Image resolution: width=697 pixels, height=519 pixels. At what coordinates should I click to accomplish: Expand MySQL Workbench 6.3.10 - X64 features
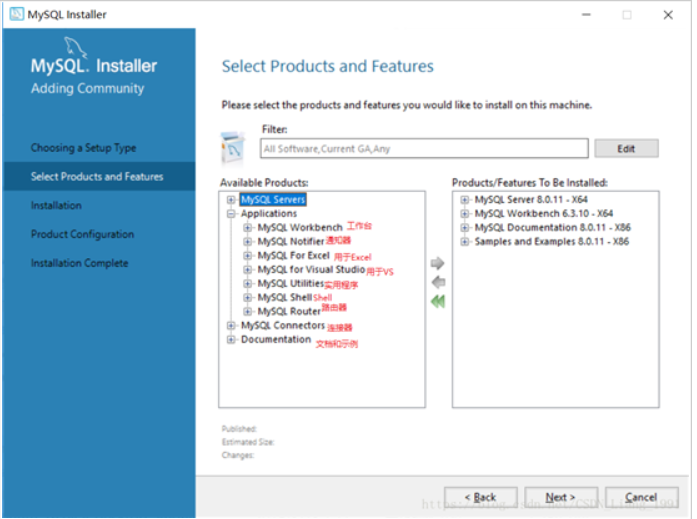(465, 214)
